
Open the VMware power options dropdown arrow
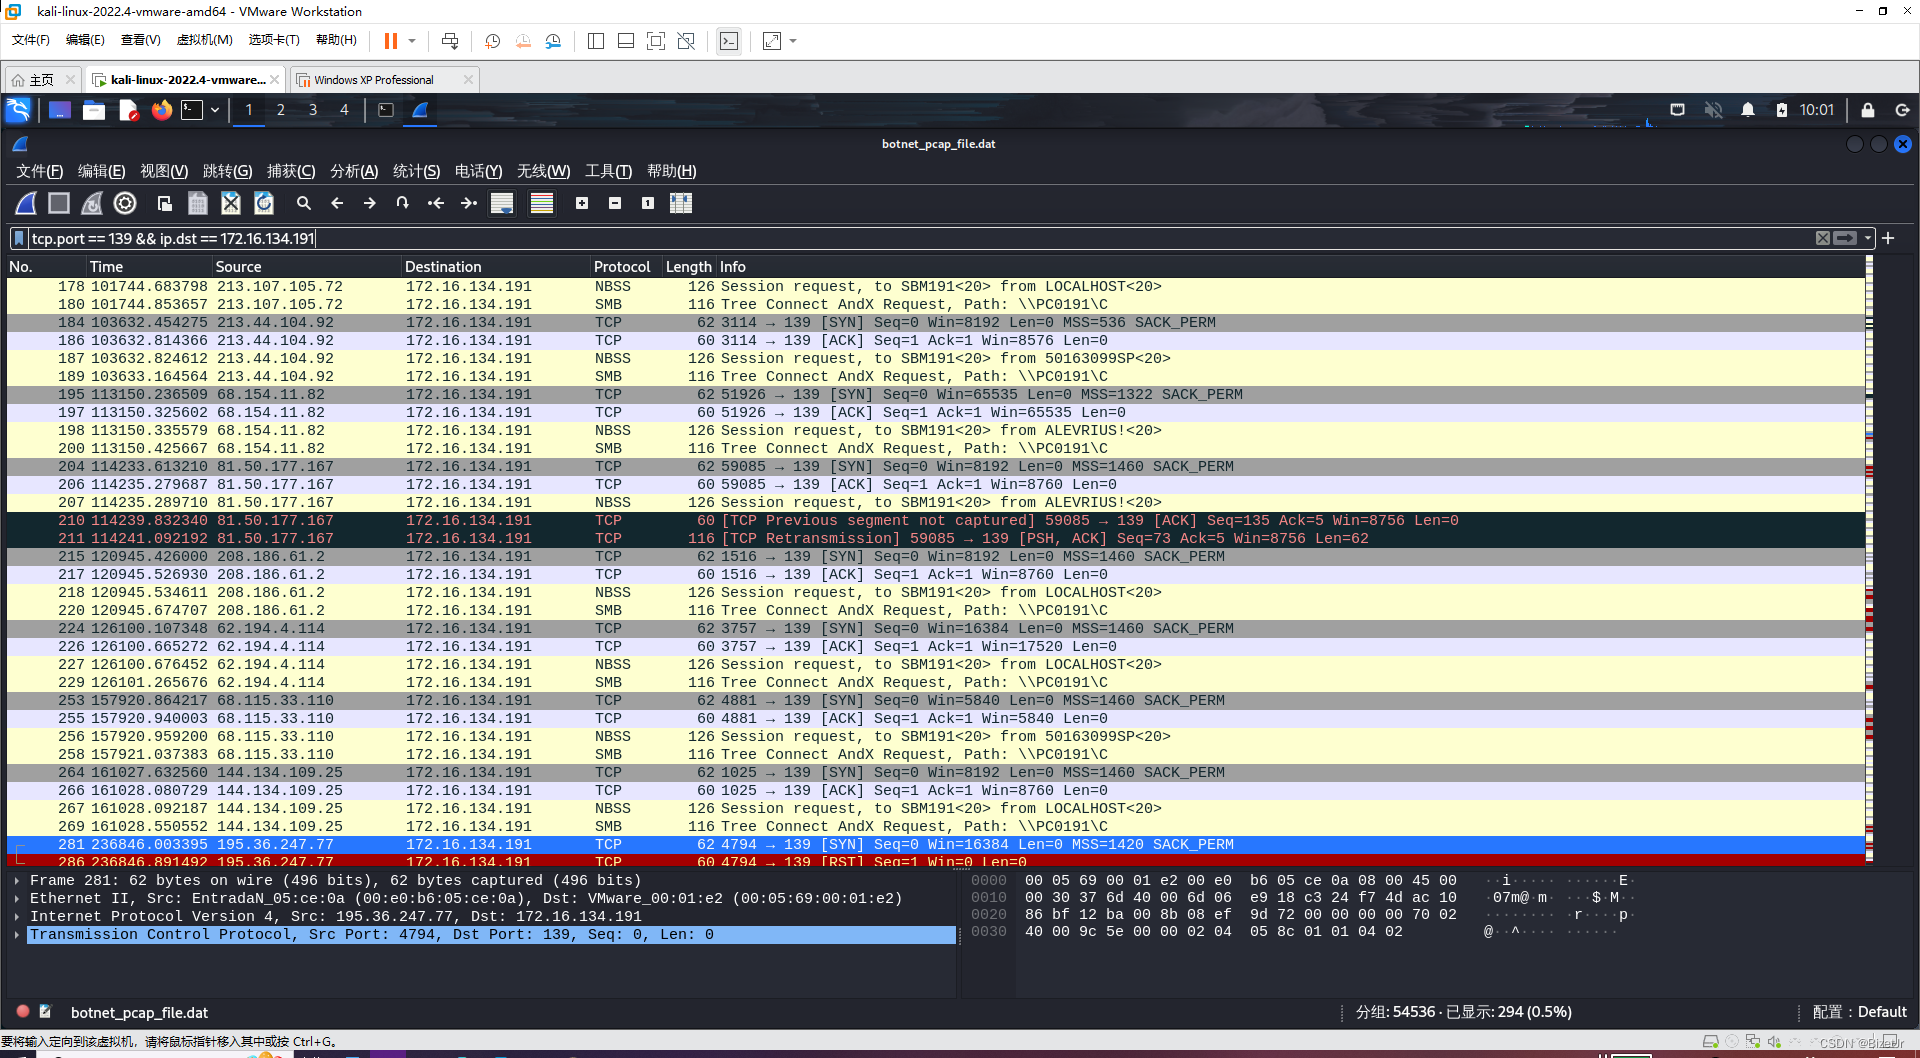coord(412,41)
